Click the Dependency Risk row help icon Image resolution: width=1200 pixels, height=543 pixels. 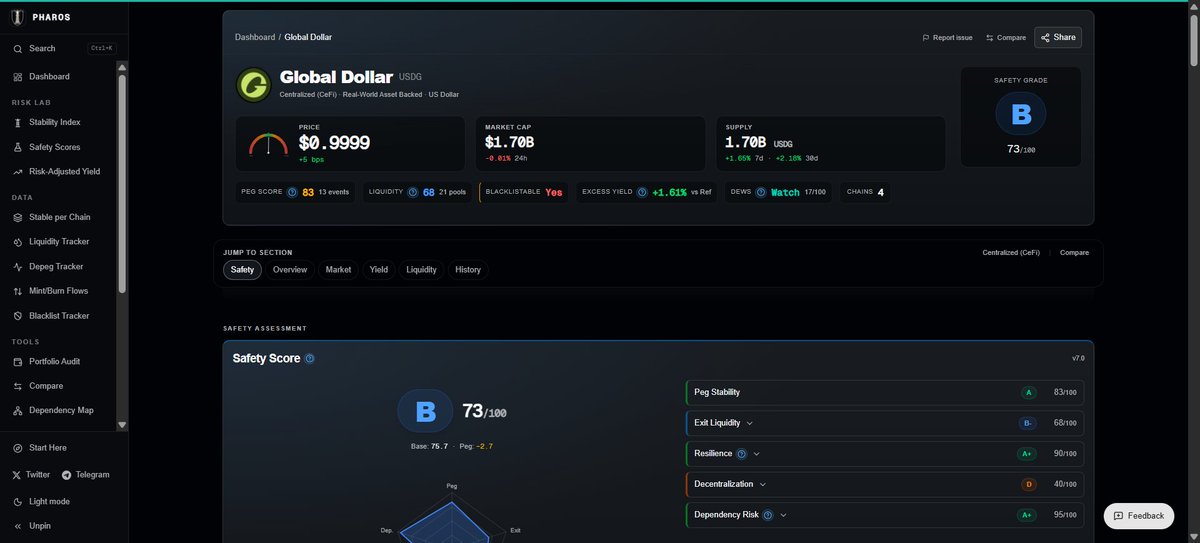767,516
